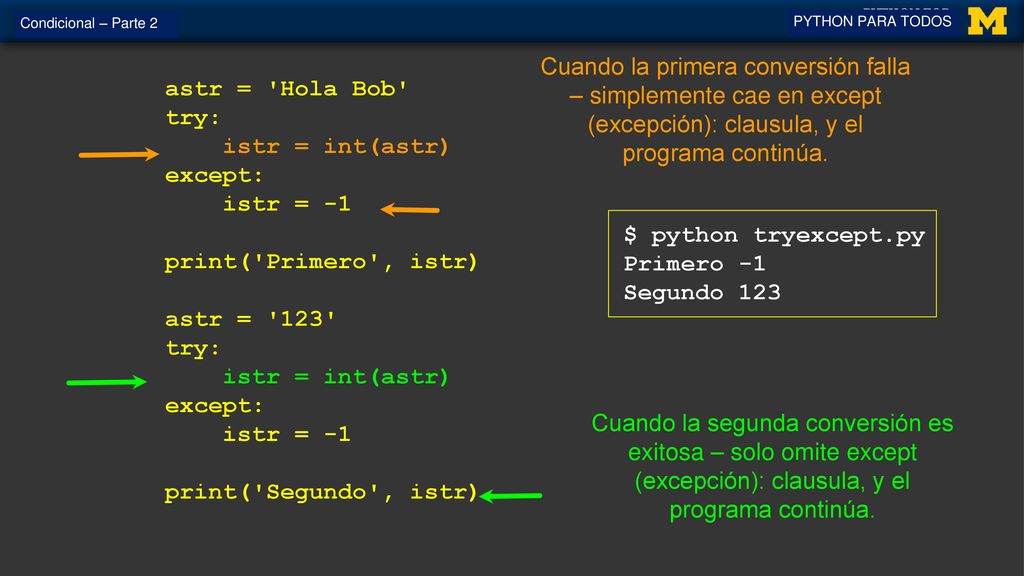Viewport: 1024px width, 576px height.
Task: Click 'Cuando la segunda conversión es' text
Action: pos(772,423)
